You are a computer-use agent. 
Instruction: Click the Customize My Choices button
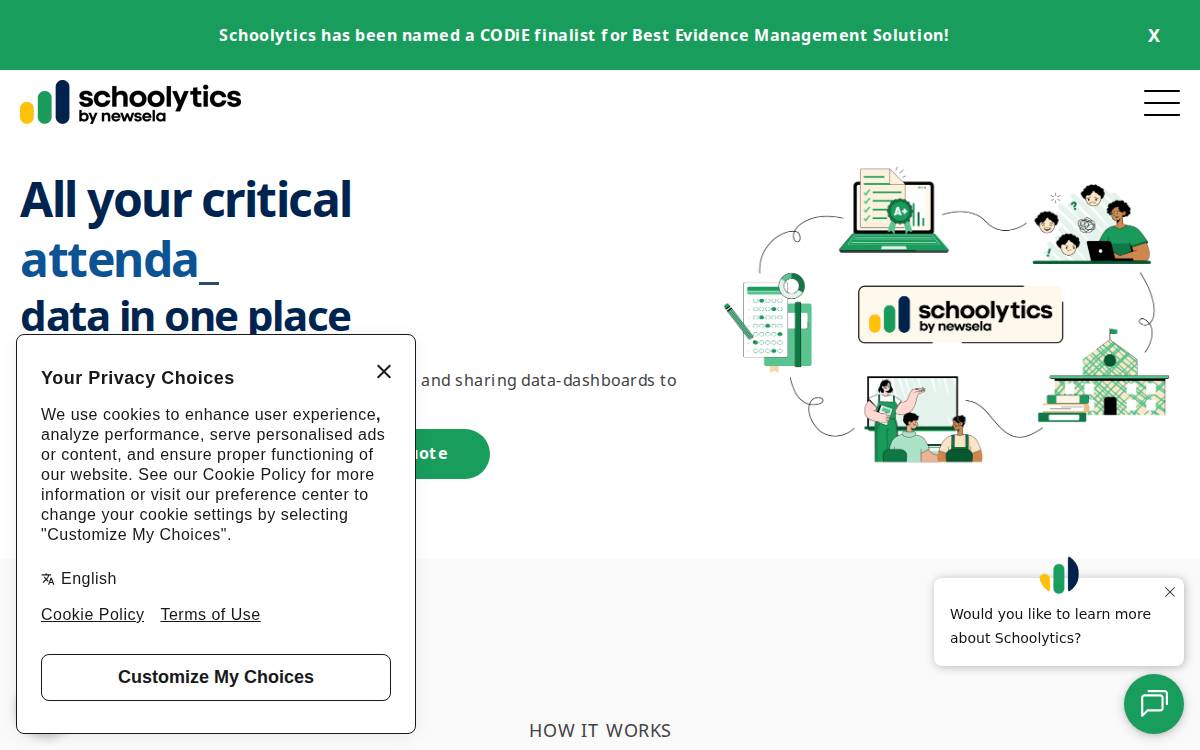click(216, 677)
